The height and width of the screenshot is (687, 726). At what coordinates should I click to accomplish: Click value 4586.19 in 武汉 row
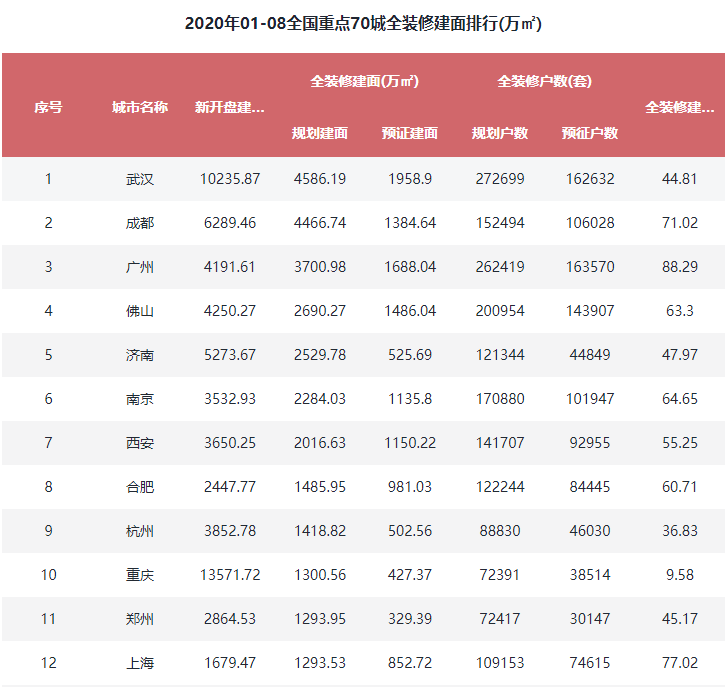point(319,179)
